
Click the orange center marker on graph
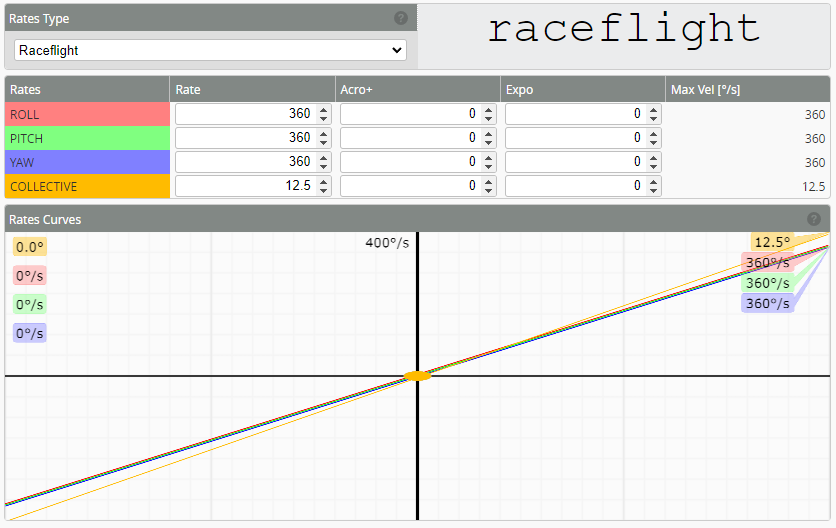pos(417,376)
